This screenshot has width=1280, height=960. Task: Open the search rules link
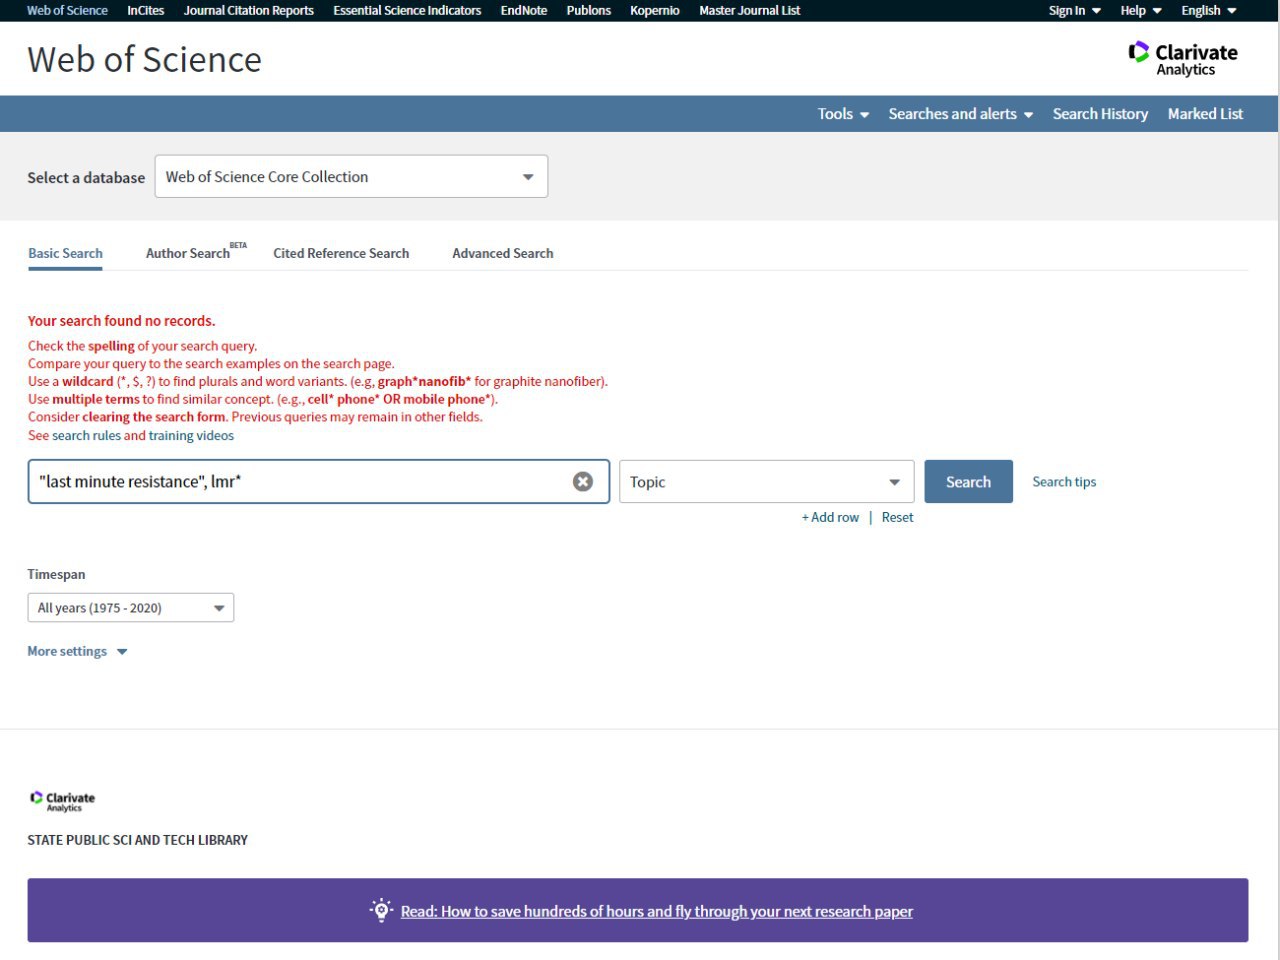tap(86, 436)
